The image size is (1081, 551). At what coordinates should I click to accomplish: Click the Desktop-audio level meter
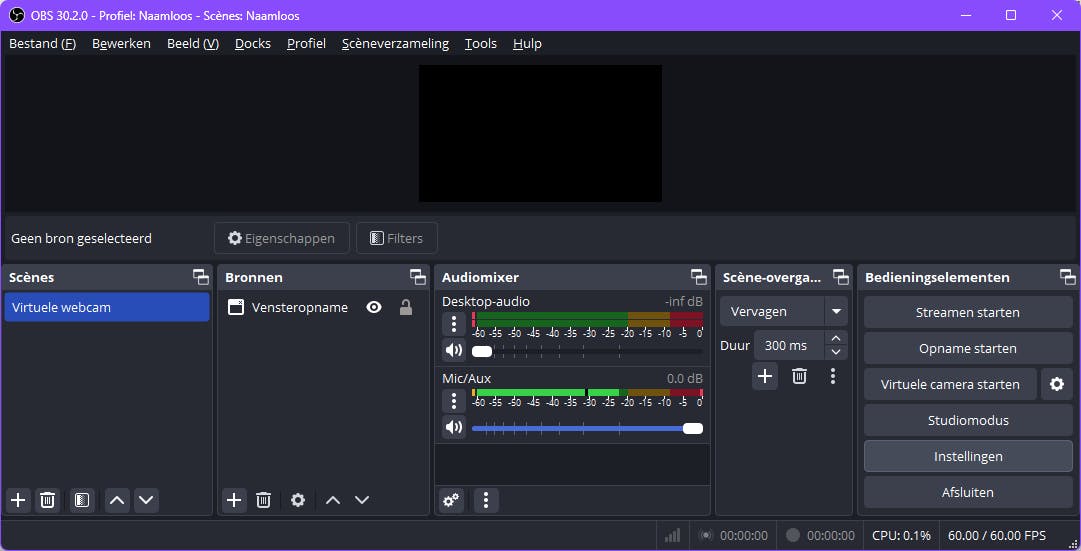coord(587,319)
